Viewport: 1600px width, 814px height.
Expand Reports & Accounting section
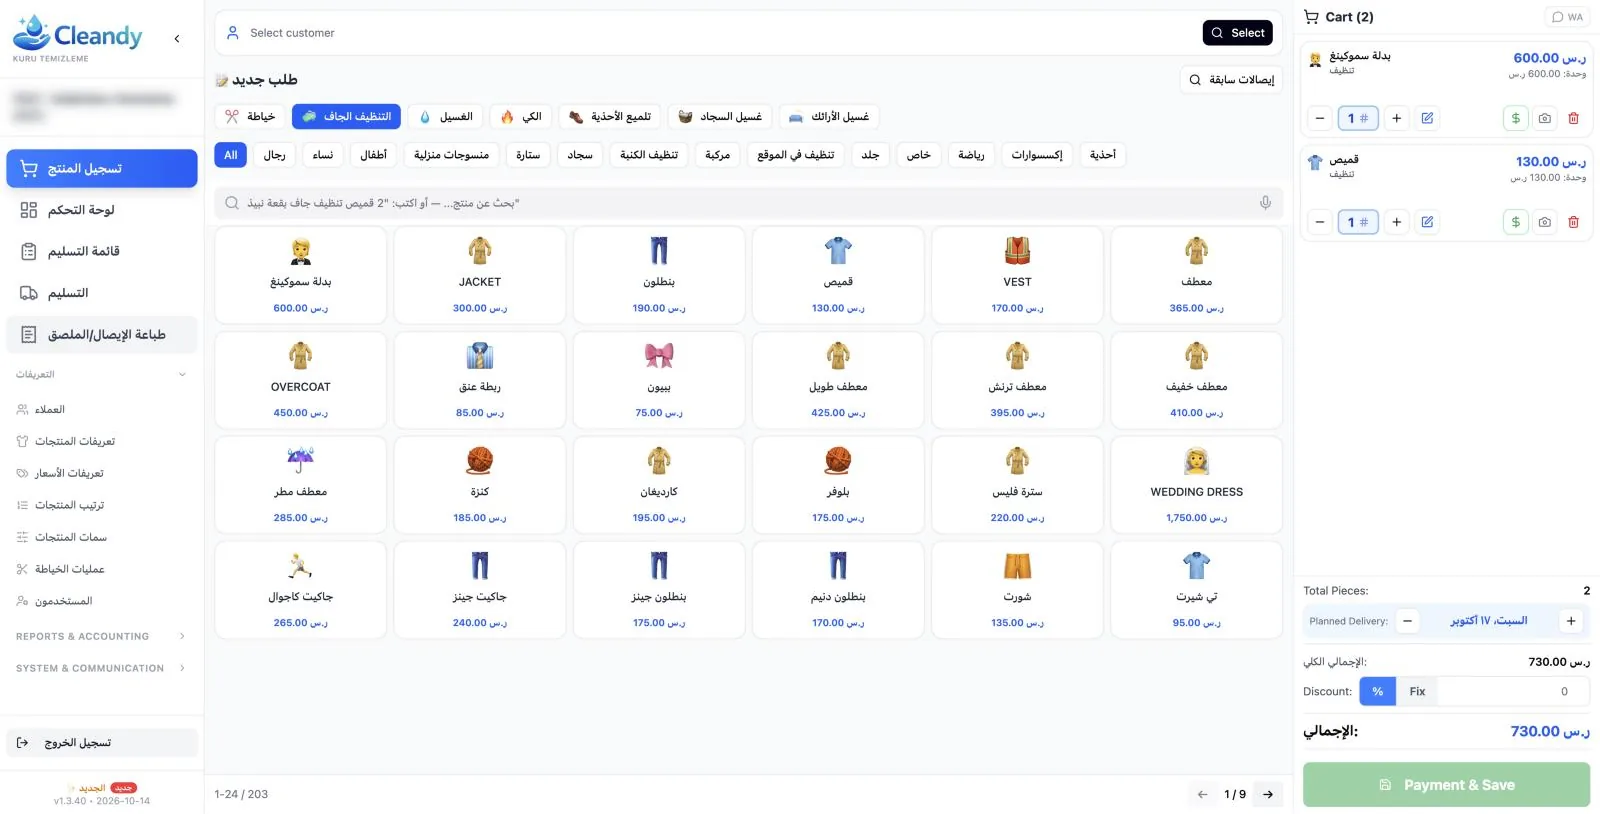pos(101,636)
